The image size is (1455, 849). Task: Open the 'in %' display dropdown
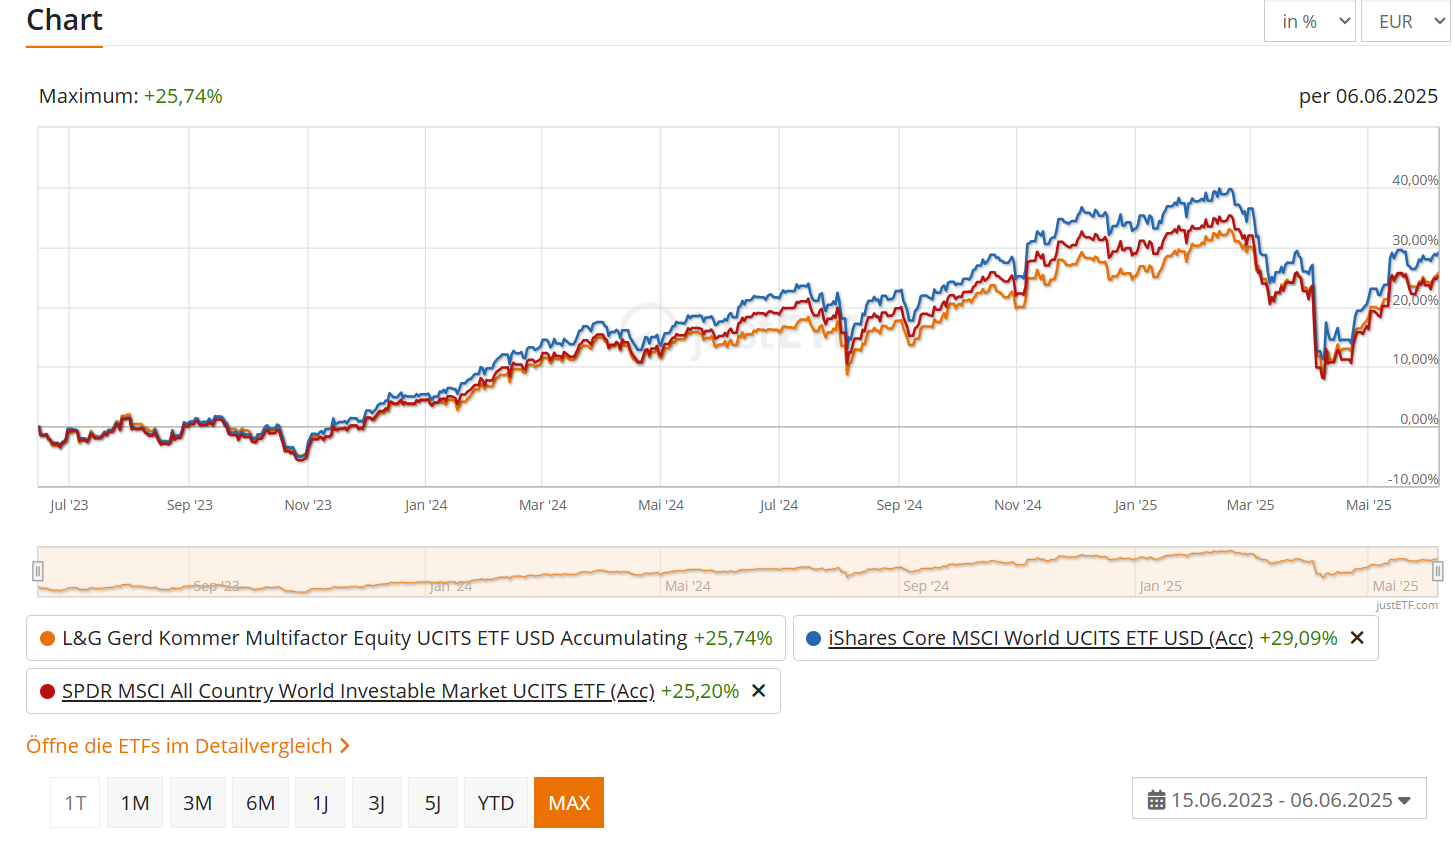[1309, 22]
